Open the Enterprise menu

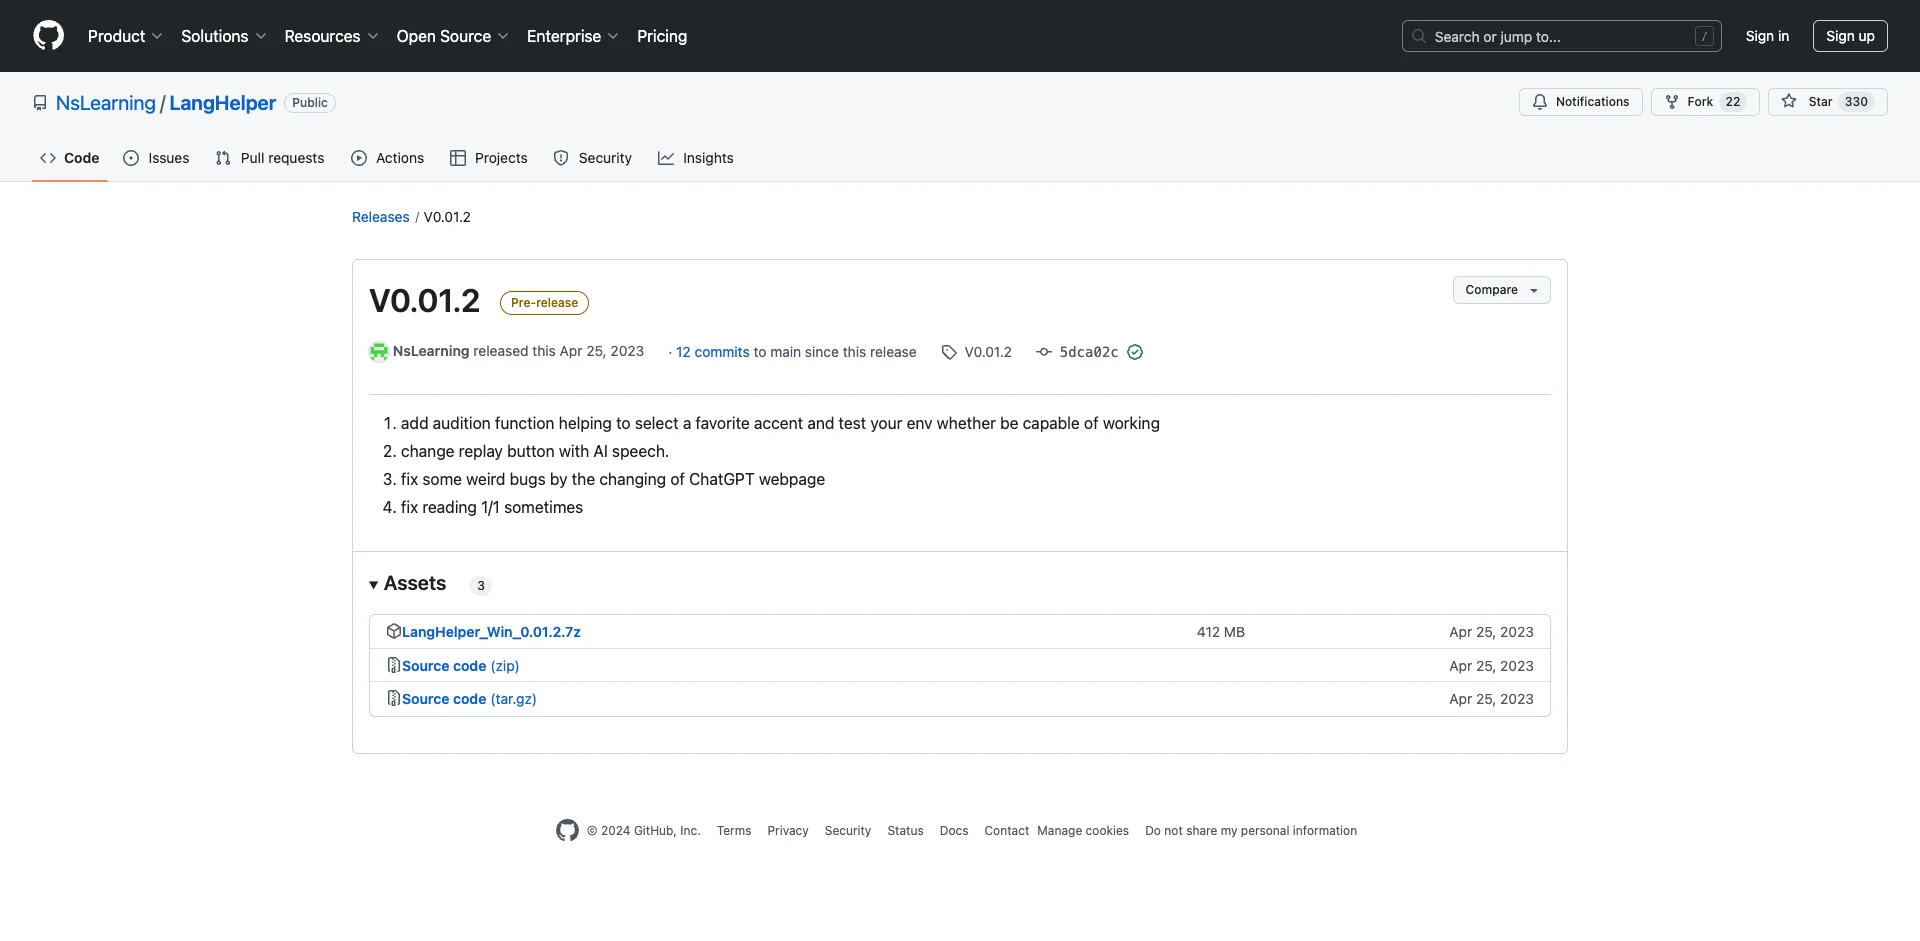click(x=572, y=36)
